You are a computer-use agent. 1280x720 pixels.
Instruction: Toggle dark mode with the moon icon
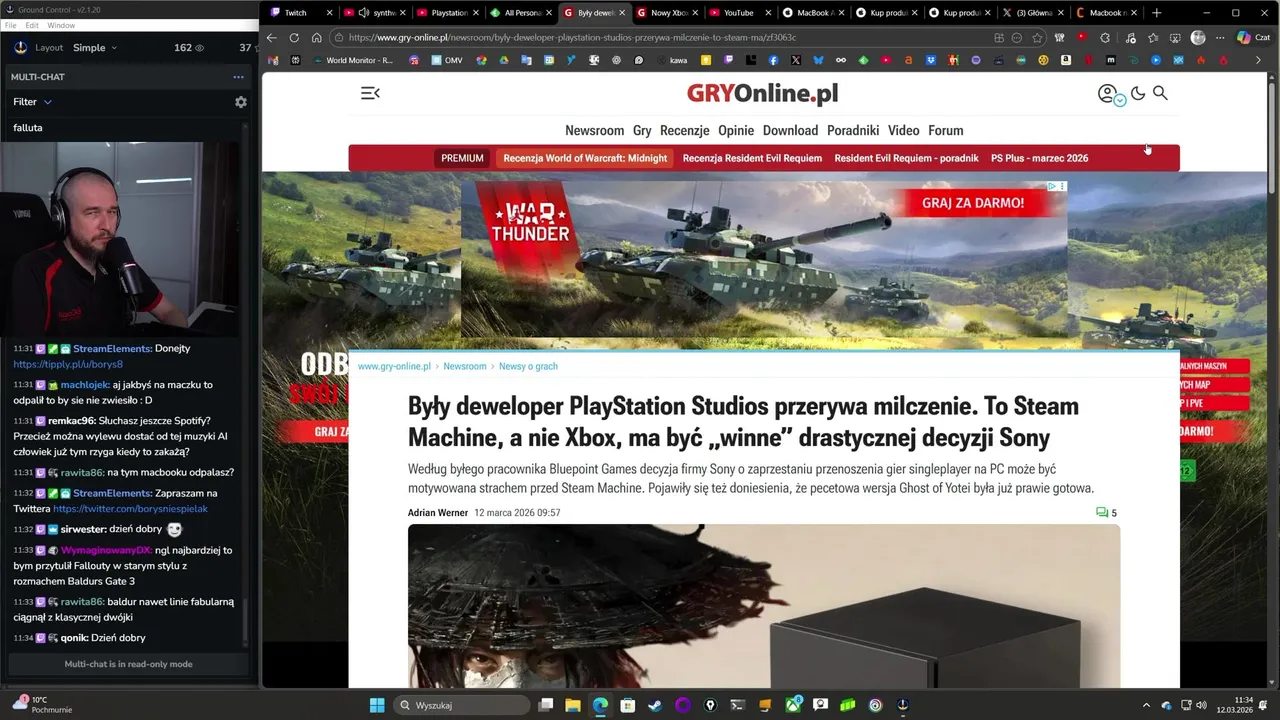click(x=1138, y=93)
